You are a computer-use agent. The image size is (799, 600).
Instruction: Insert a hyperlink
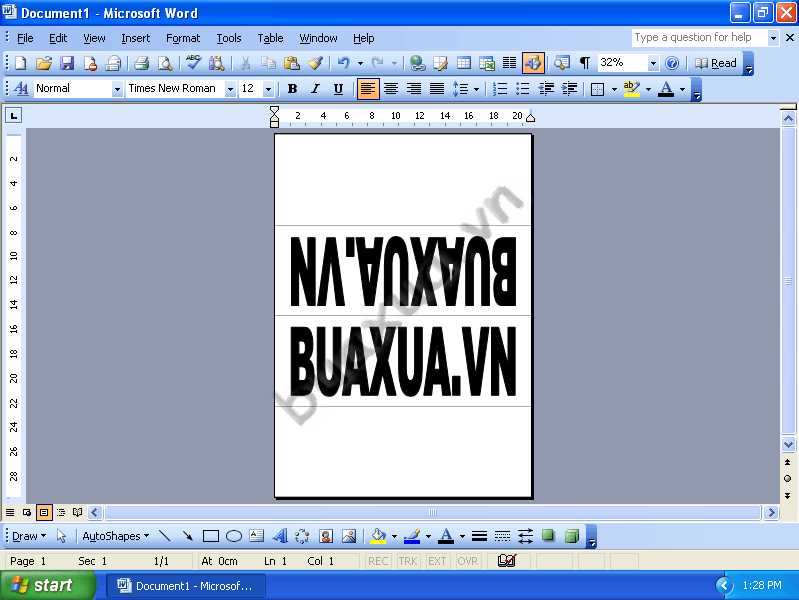pos(417,63)
